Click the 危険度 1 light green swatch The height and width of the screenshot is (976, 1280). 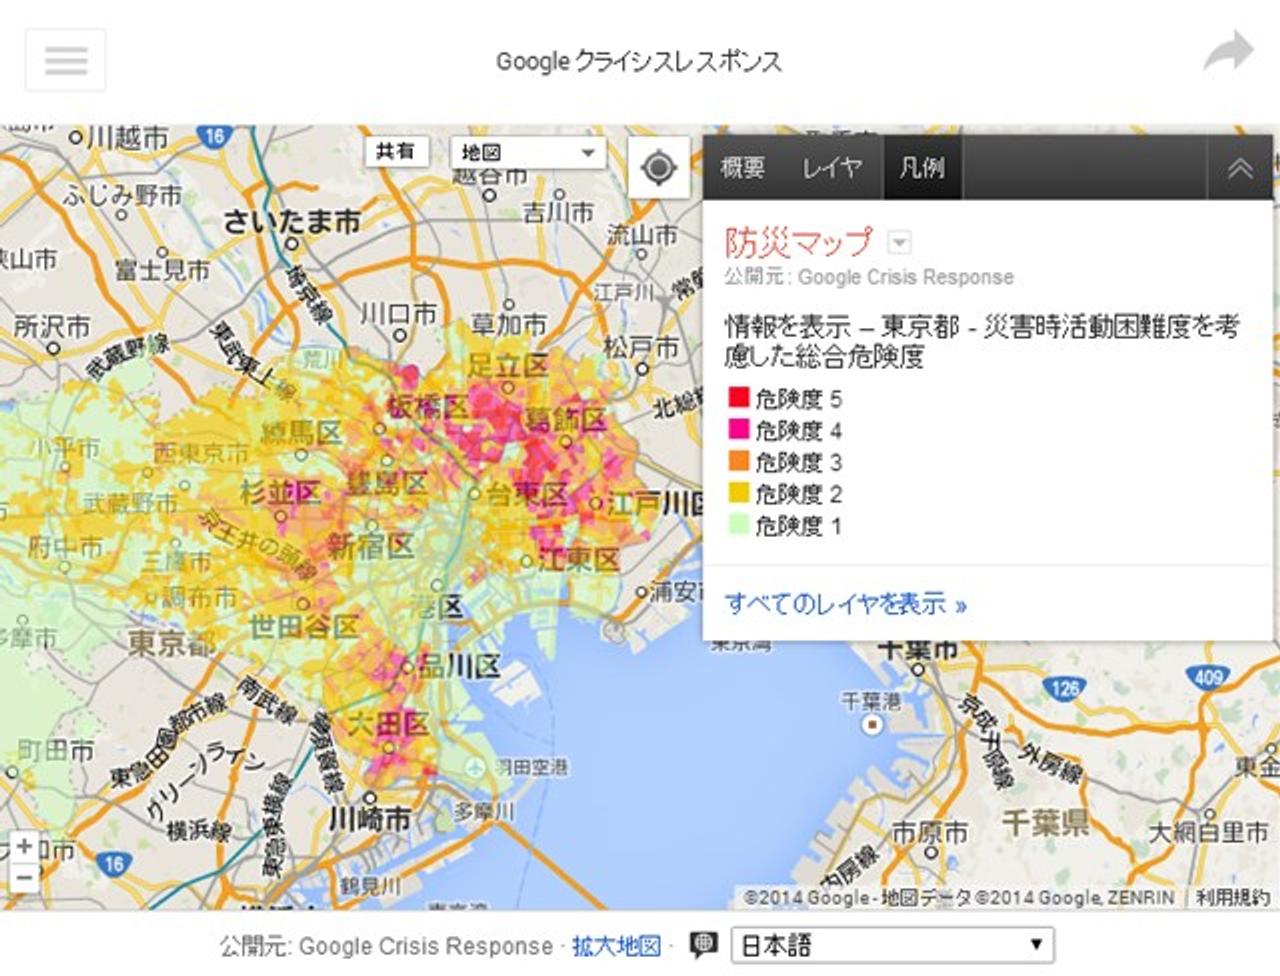(739, 524)
